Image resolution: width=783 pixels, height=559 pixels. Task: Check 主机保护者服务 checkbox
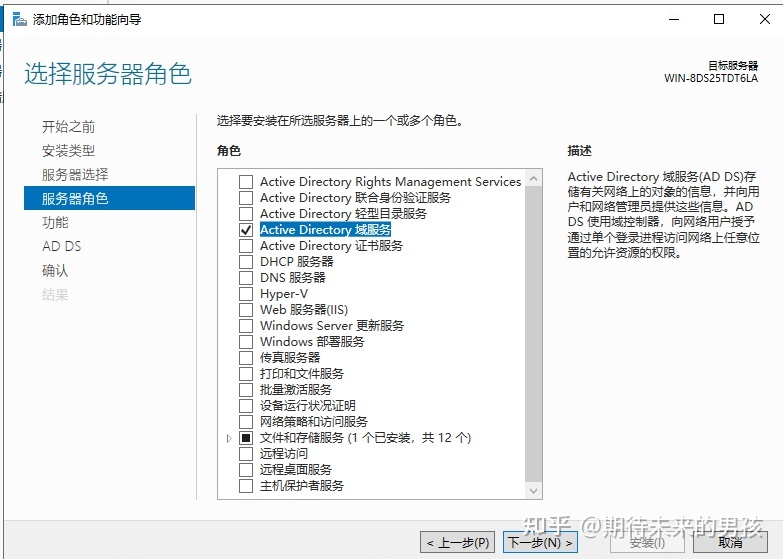pos(246,486)
